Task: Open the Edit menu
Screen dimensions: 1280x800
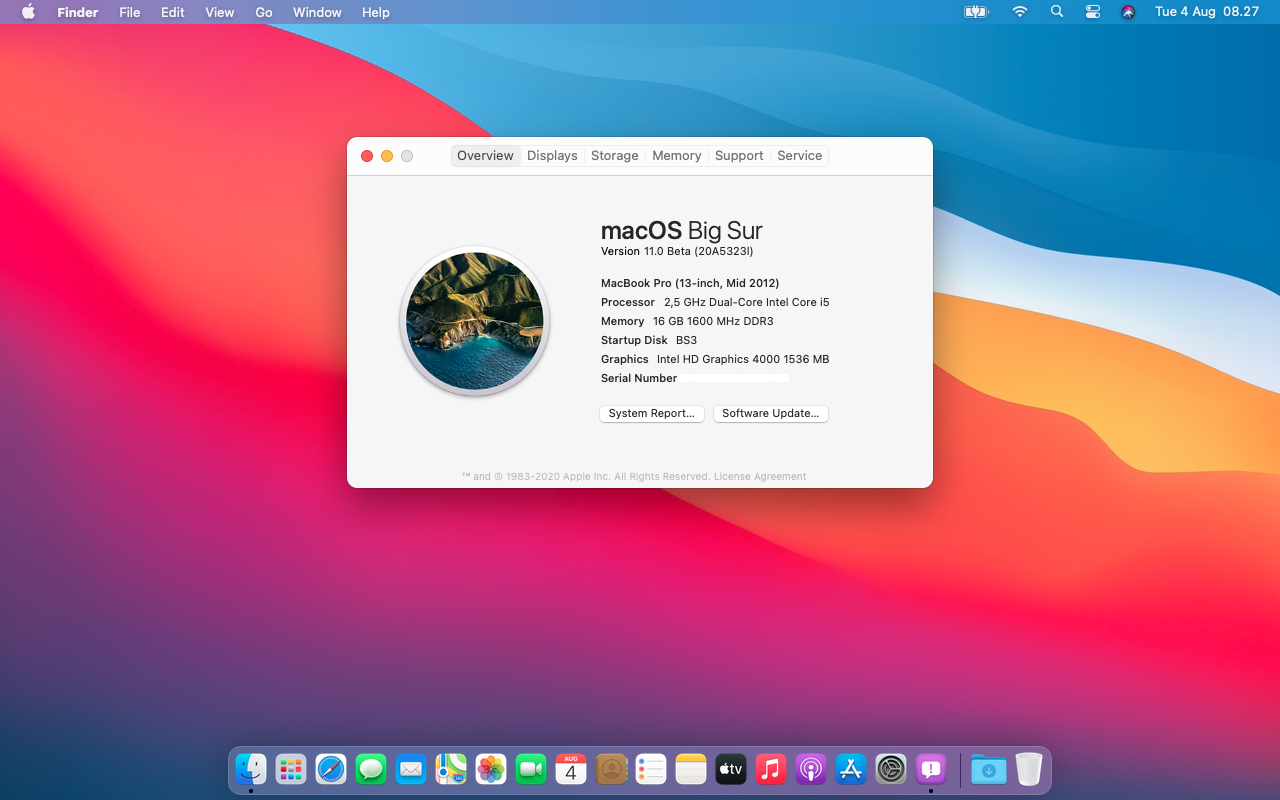Action: click(x=173, y=12)
